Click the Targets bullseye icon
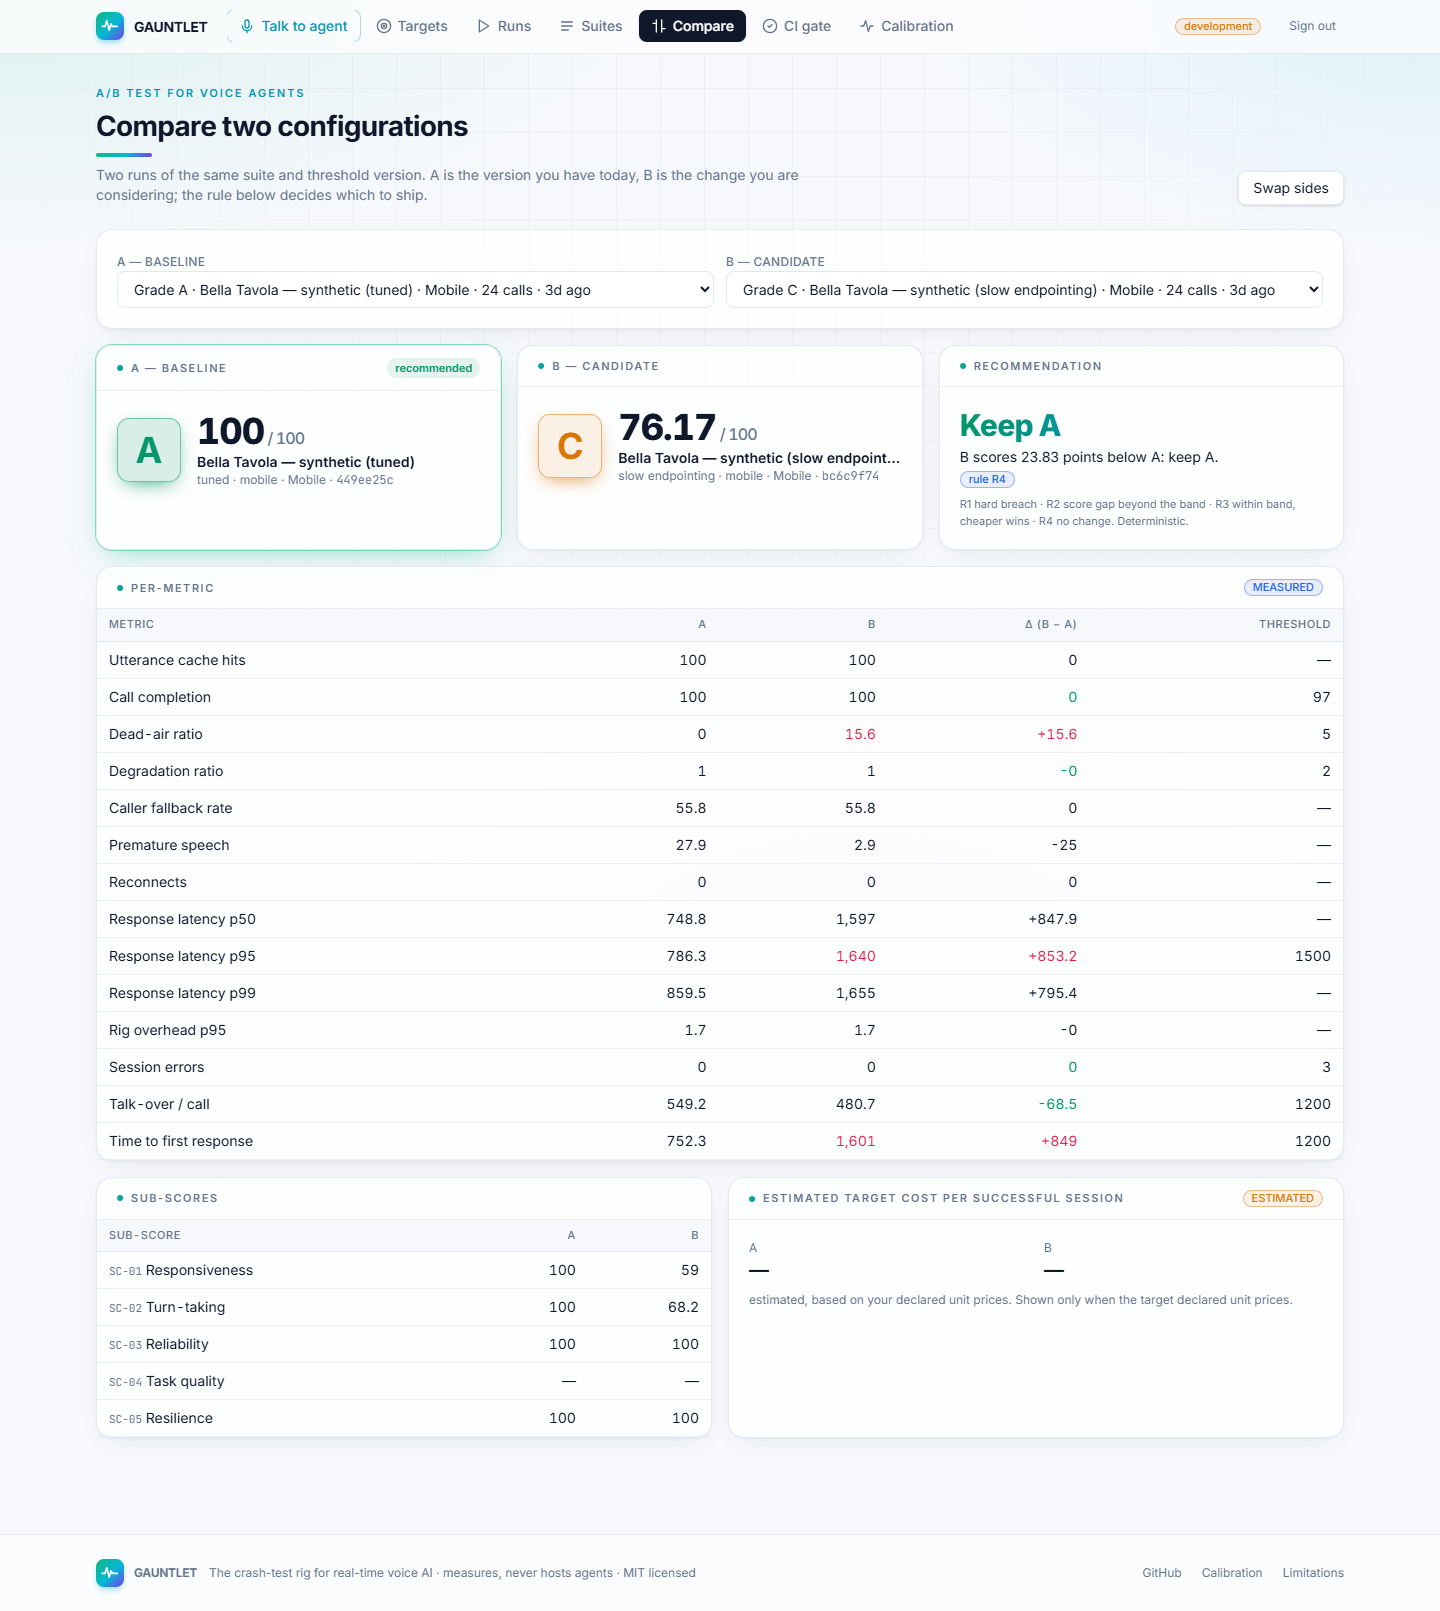This screenshot has width=1440, height=1611. (x=384, y=26)
